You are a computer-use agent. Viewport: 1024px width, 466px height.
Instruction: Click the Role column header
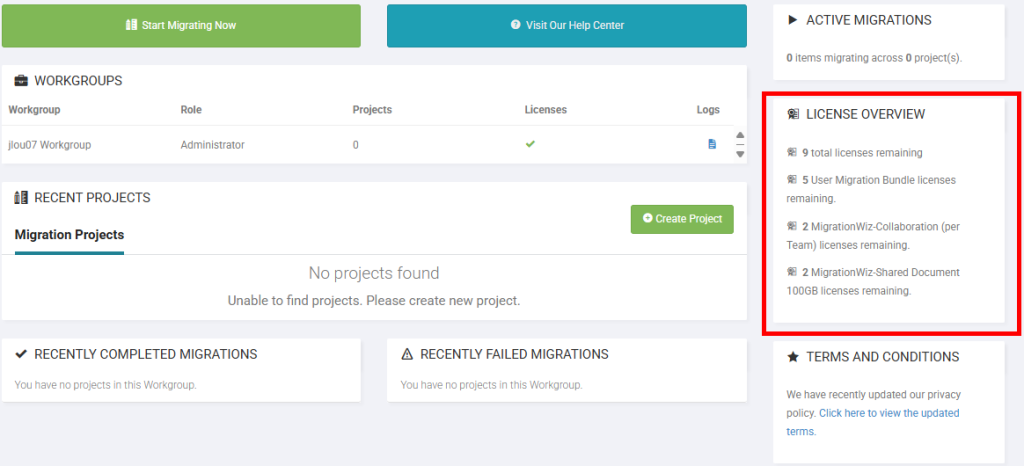point(191,110)
